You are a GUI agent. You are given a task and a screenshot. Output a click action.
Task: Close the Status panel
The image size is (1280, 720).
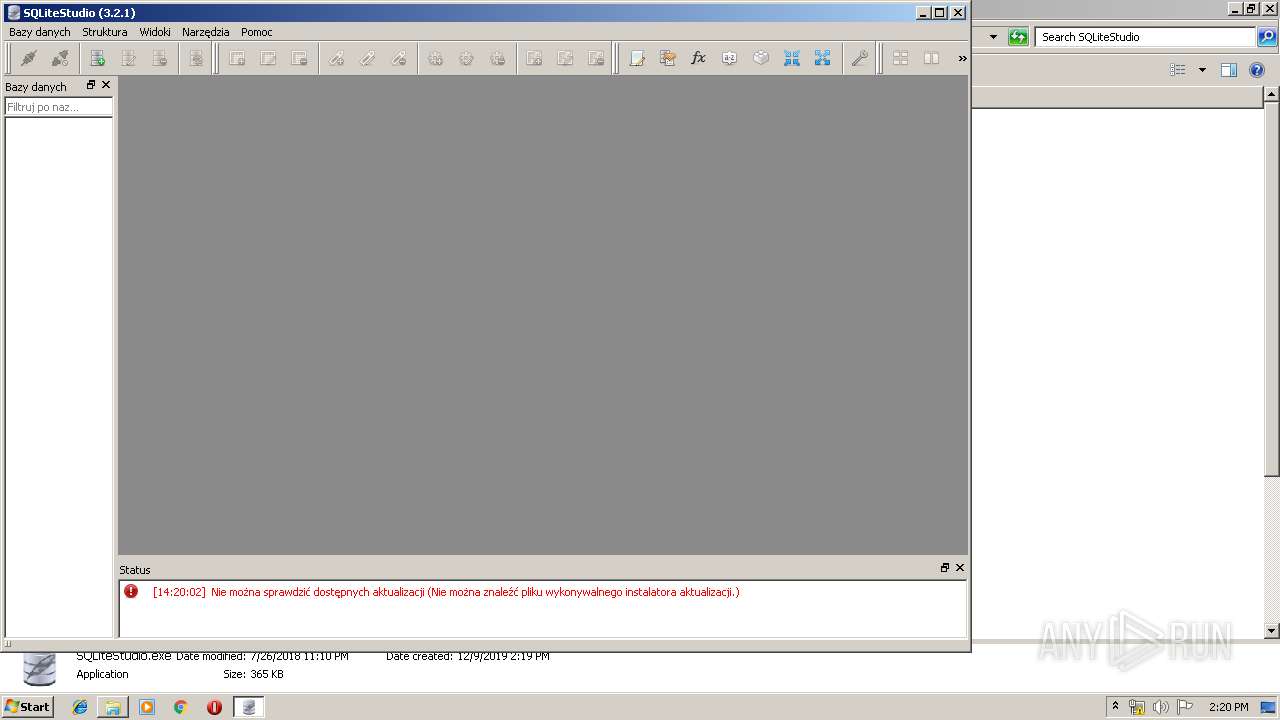tap(960, 567)
